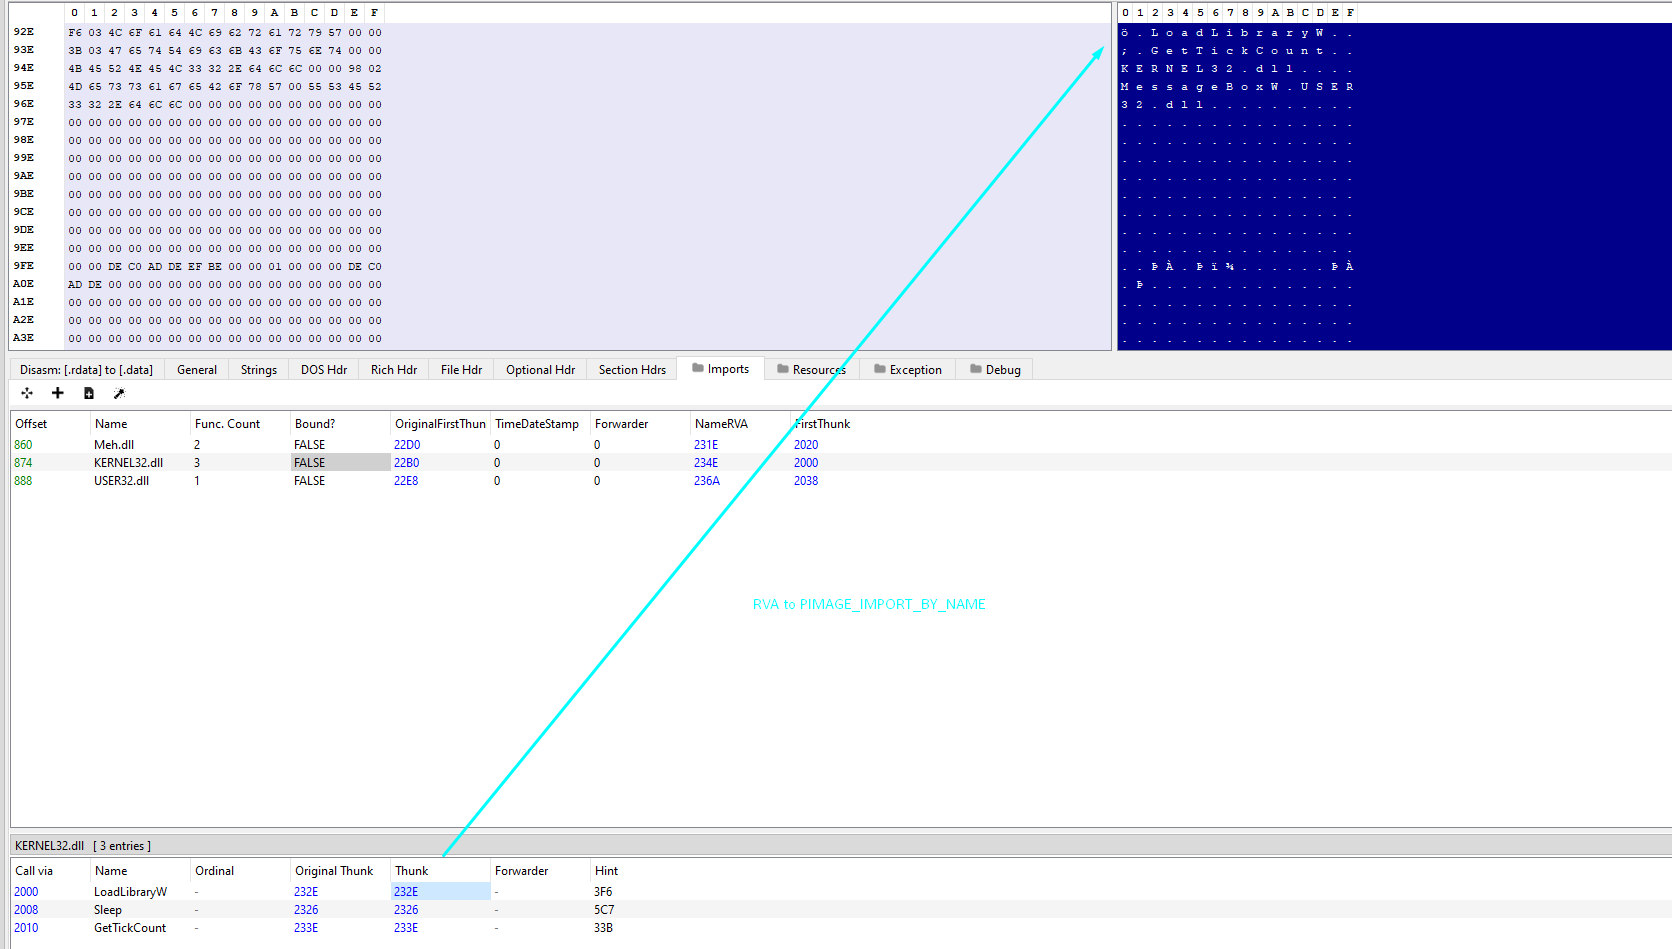Click the FirstThunk value 2020

[806, 445]
